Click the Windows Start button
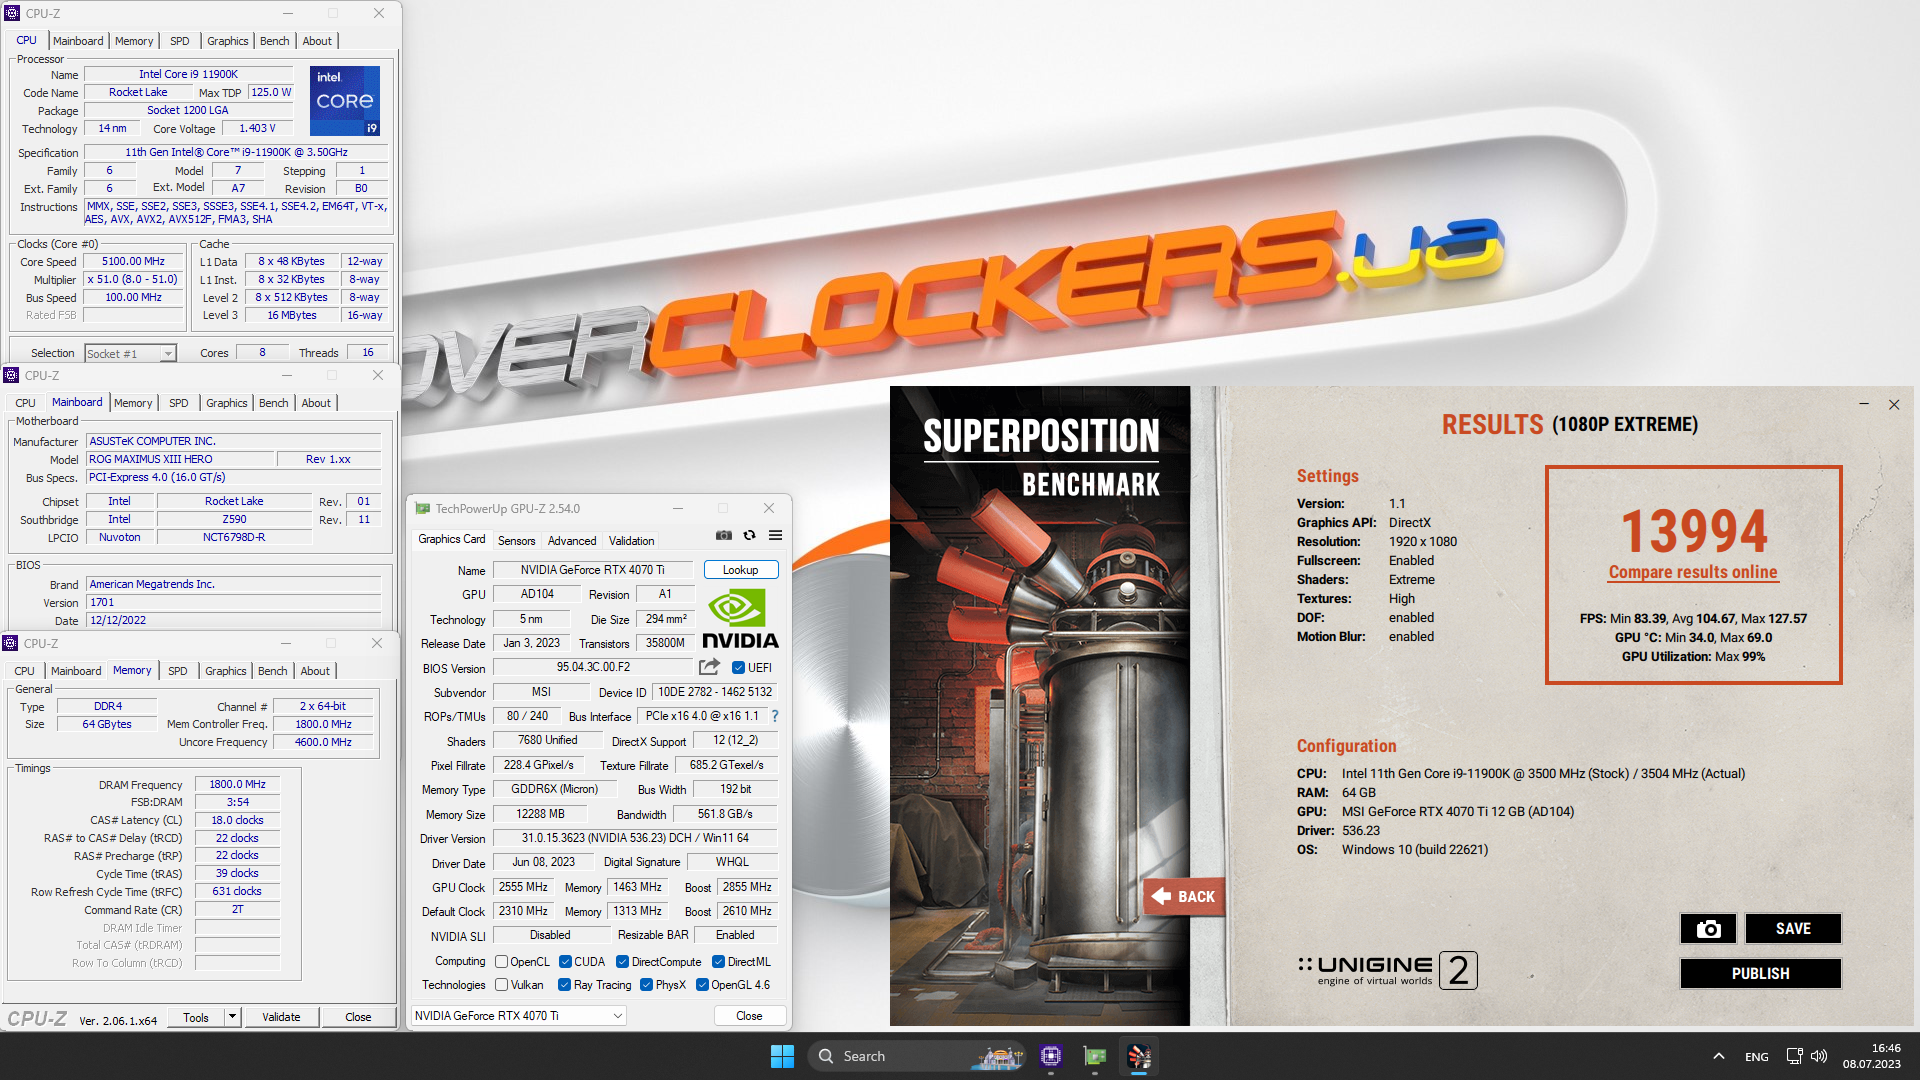 click(x=782, y=1056)
